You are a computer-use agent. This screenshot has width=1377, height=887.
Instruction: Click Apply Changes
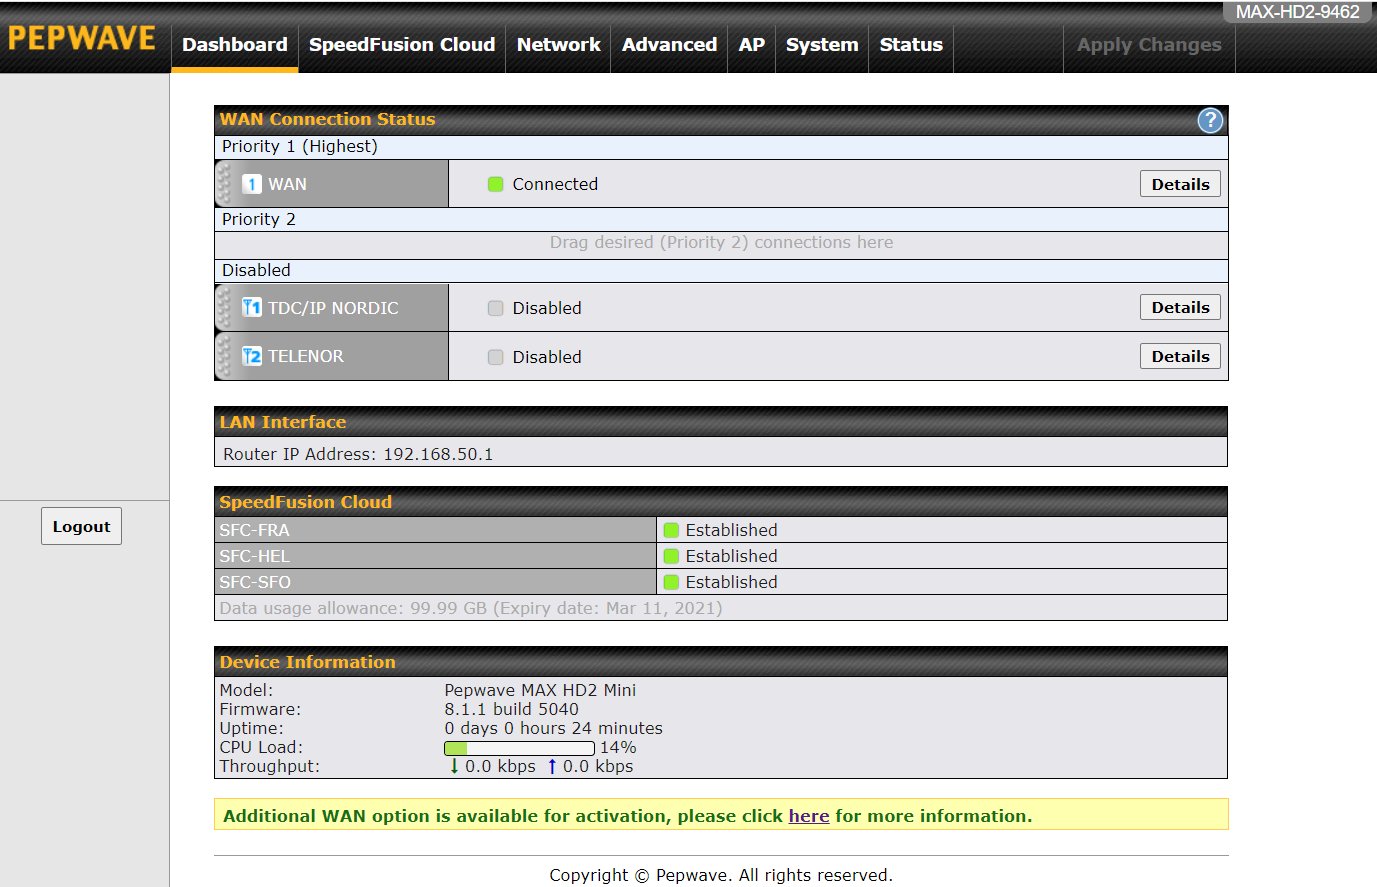click(x=1149, y=45)
